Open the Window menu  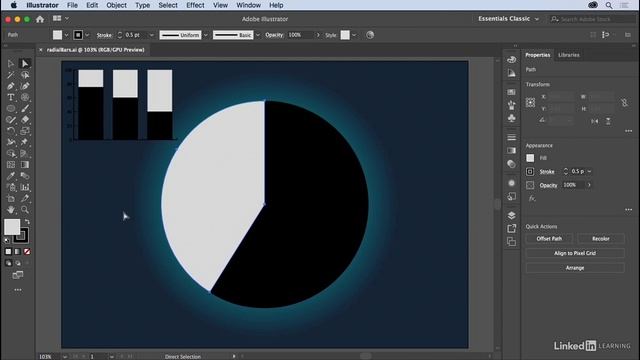pos(249,5)
